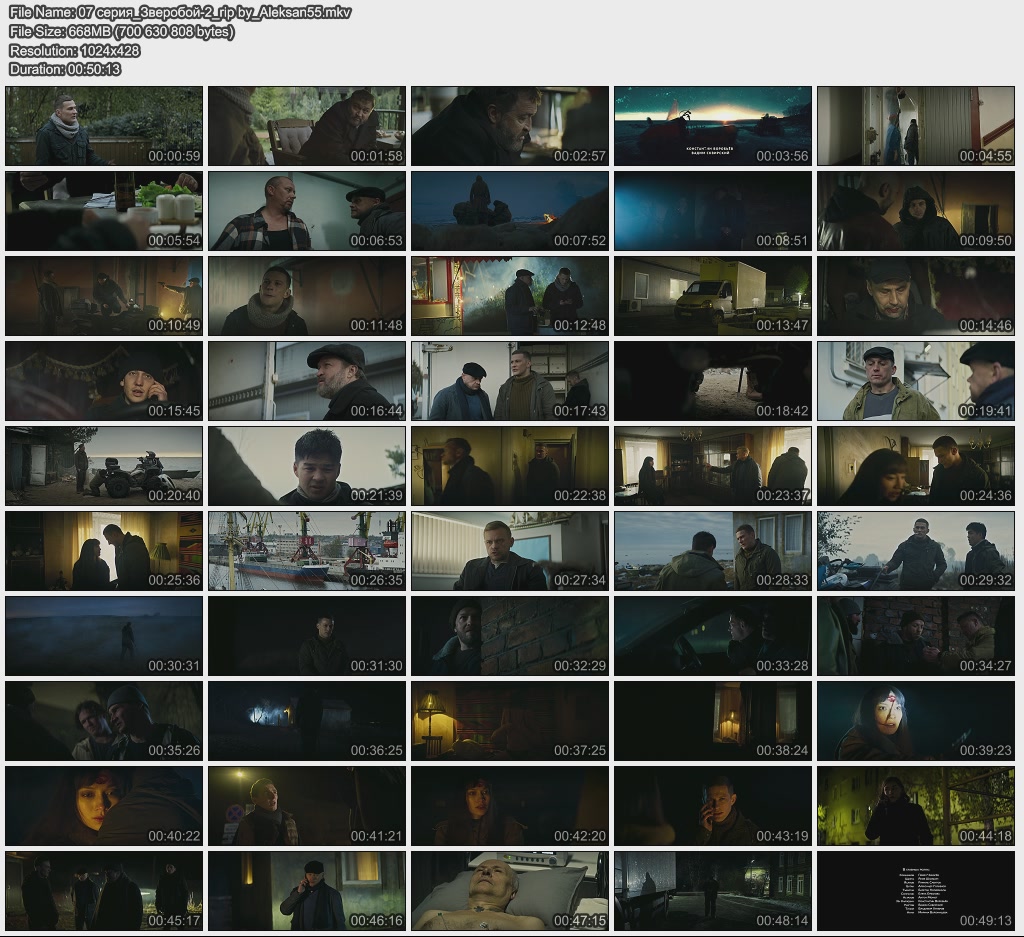
Task: Click the dinner table frame at 00:05:54
Action: pos(104,211)
